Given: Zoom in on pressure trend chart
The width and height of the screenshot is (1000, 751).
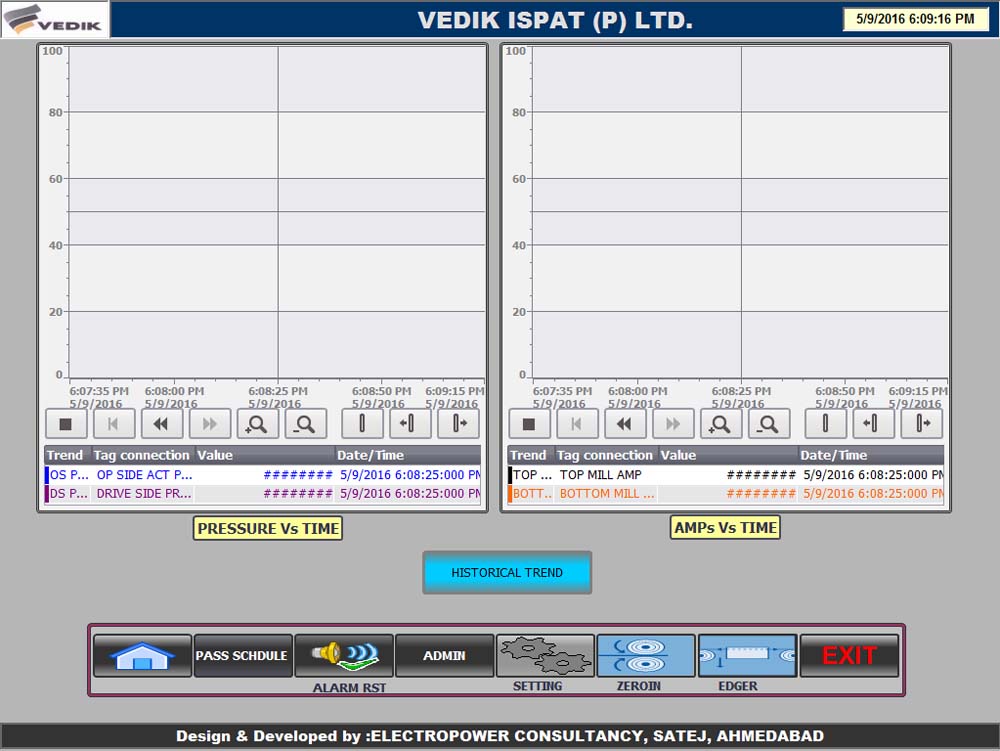Looking at the screenshot, I should pyautogui.click(x=257, y=424).
